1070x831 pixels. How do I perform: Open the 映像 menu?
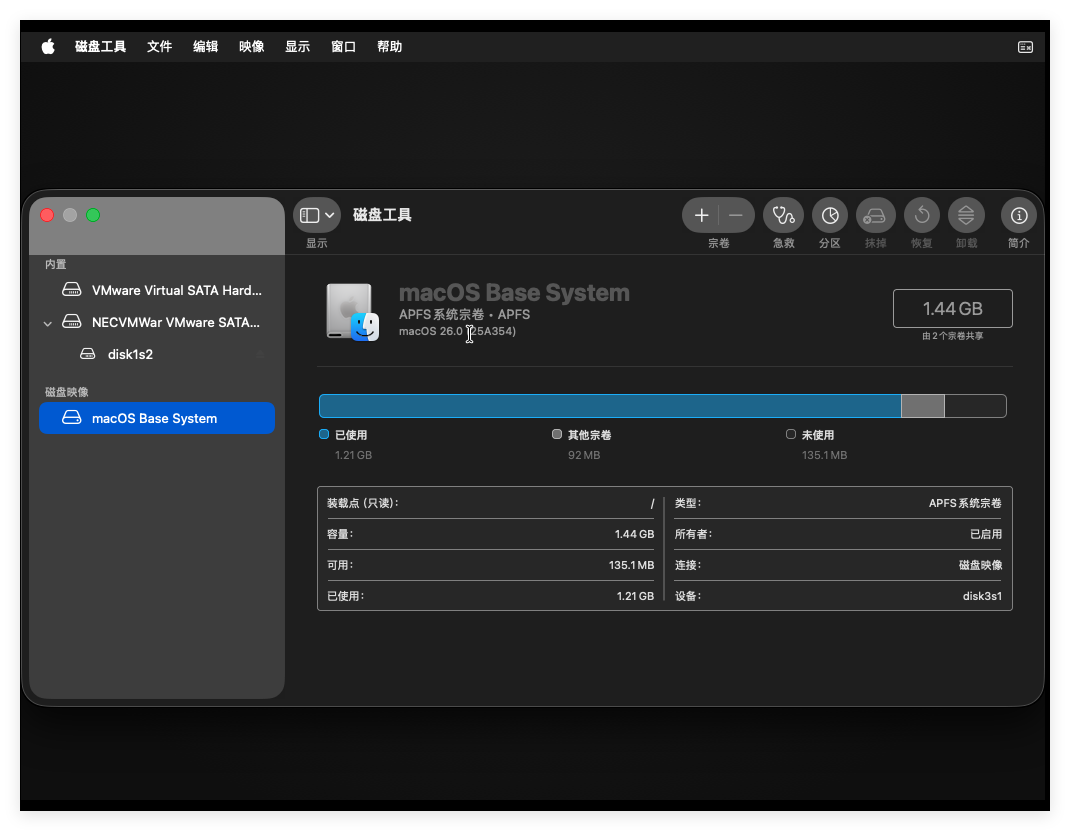coord(251,46)
